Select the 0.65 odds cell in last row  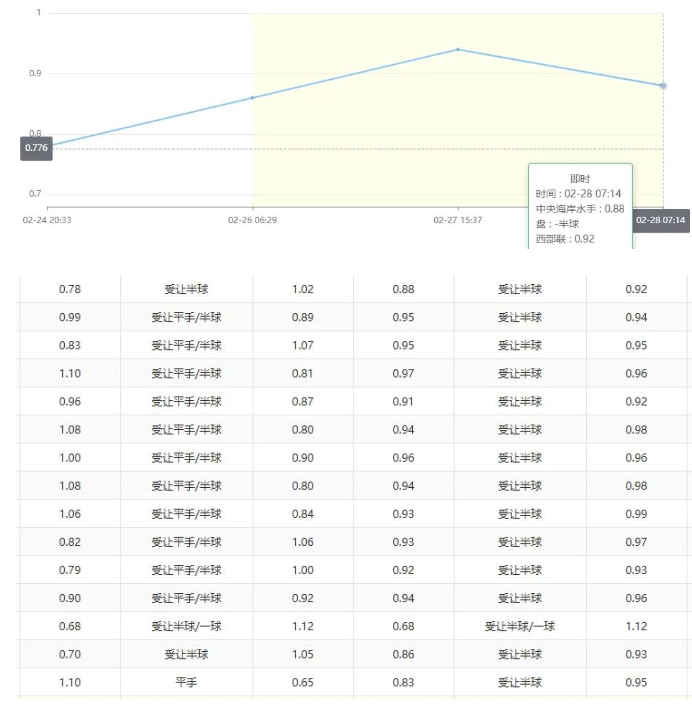click(302, 682)
